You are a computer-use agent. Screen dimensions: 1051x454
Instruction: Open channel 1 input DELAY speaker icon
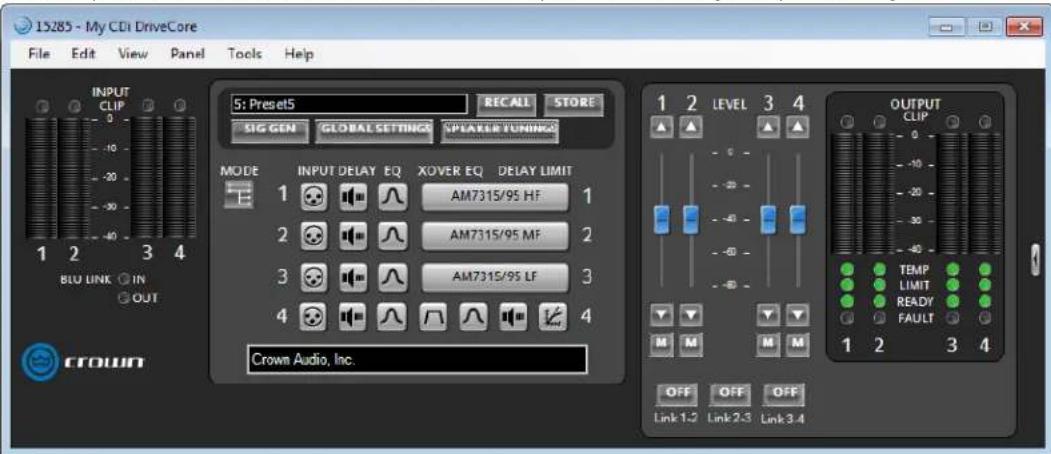tap(352, 196)
